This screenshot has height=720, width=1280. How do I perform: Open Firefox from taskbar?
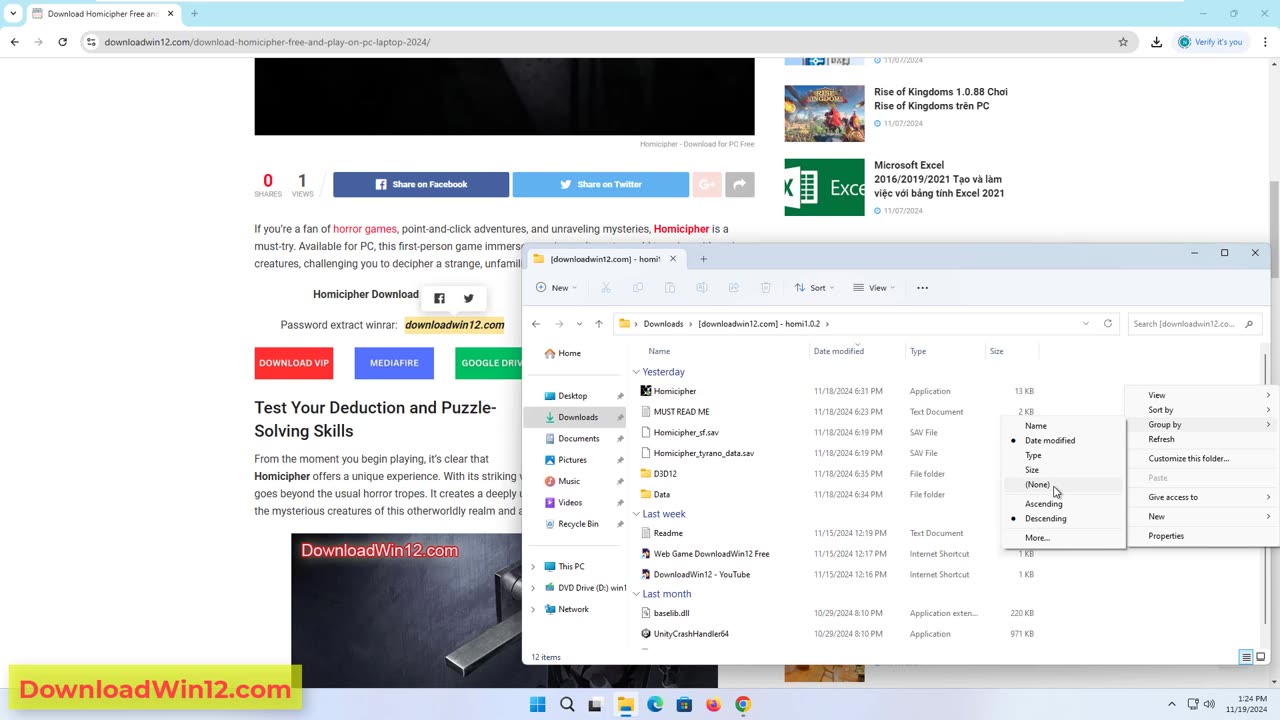(713, 704)
